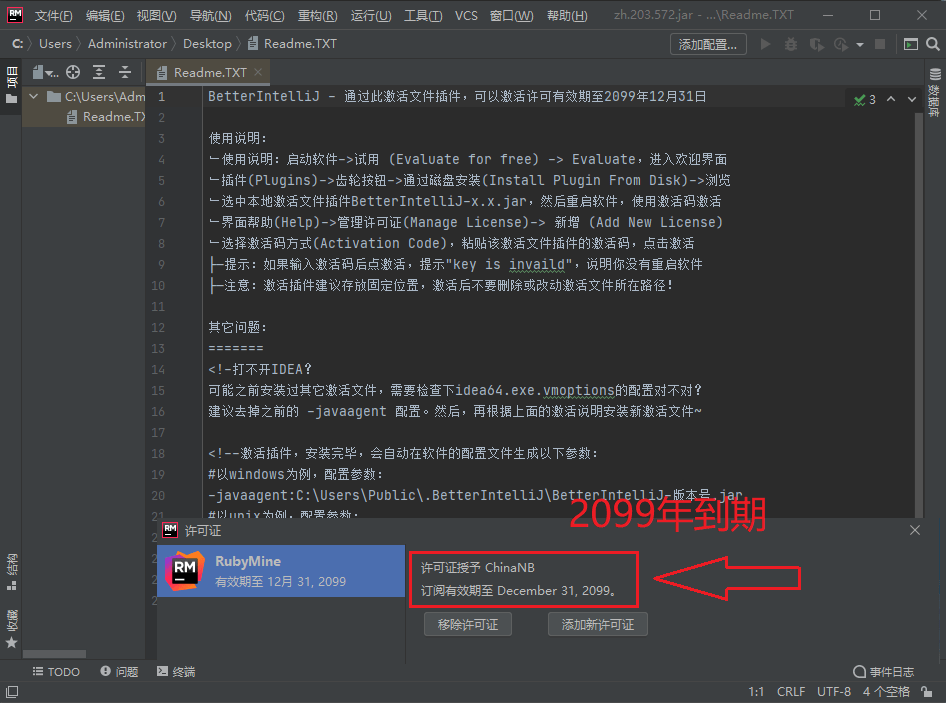Open the 运行(U) menu
Image resolution: width=946 pixels, height=703 pixels.
tap(371, 16)
